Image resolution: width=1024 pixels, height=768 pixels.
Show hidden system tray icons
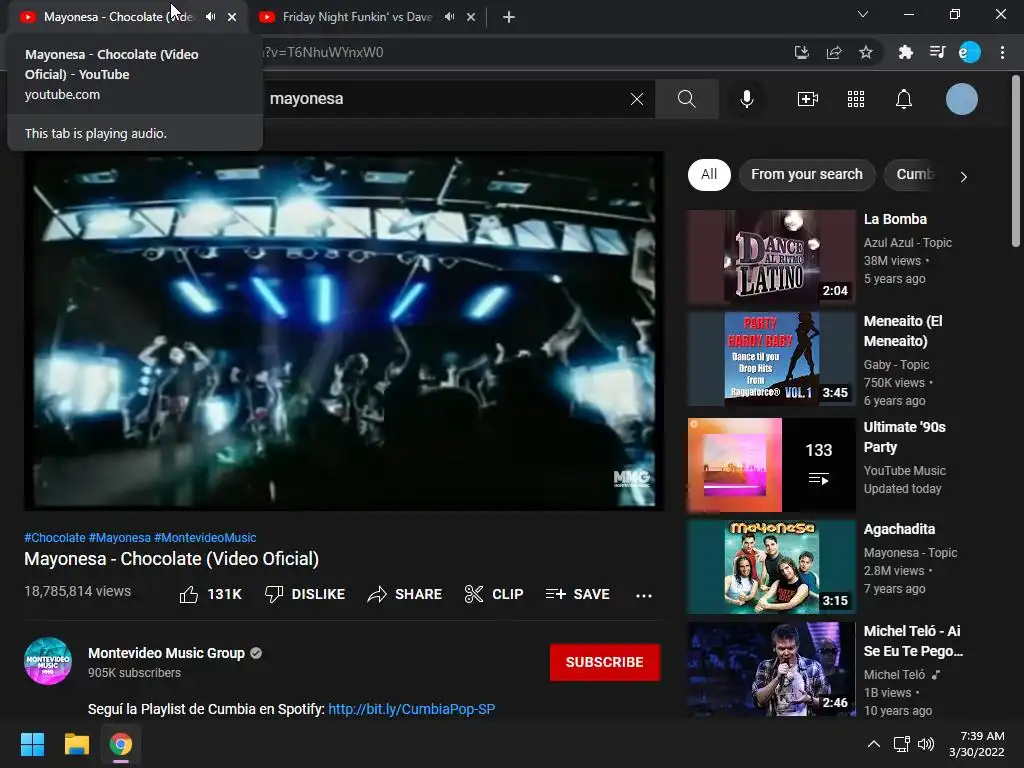tap(873, 744)
